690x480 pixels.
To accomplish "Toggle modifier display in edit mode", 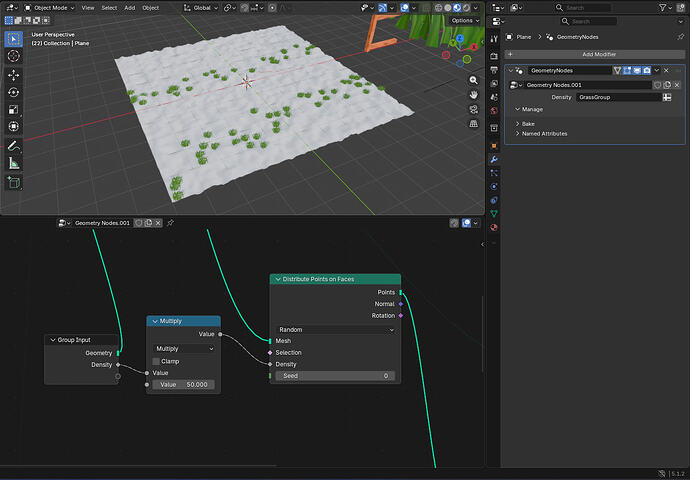I will [x=627, y=70].
